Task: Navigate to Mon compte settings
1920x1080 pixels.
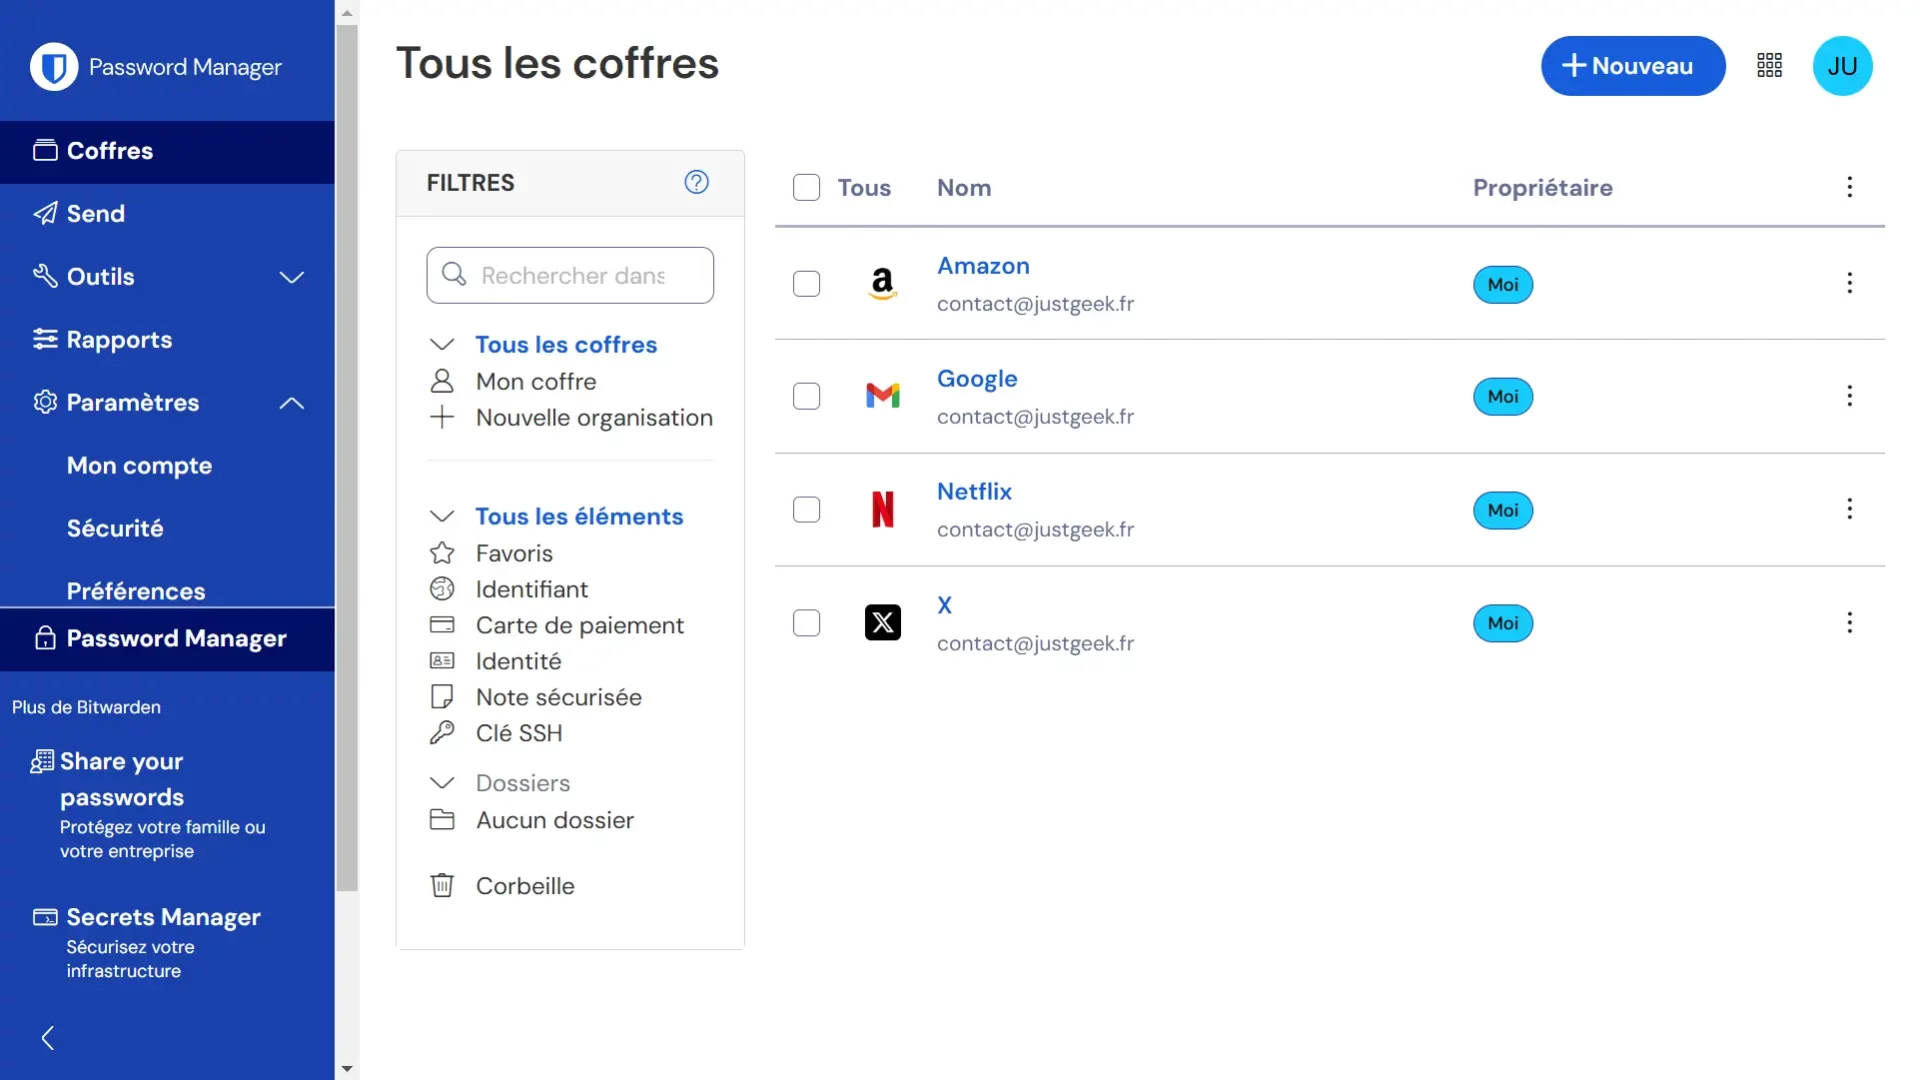Action: coord(138,464)
